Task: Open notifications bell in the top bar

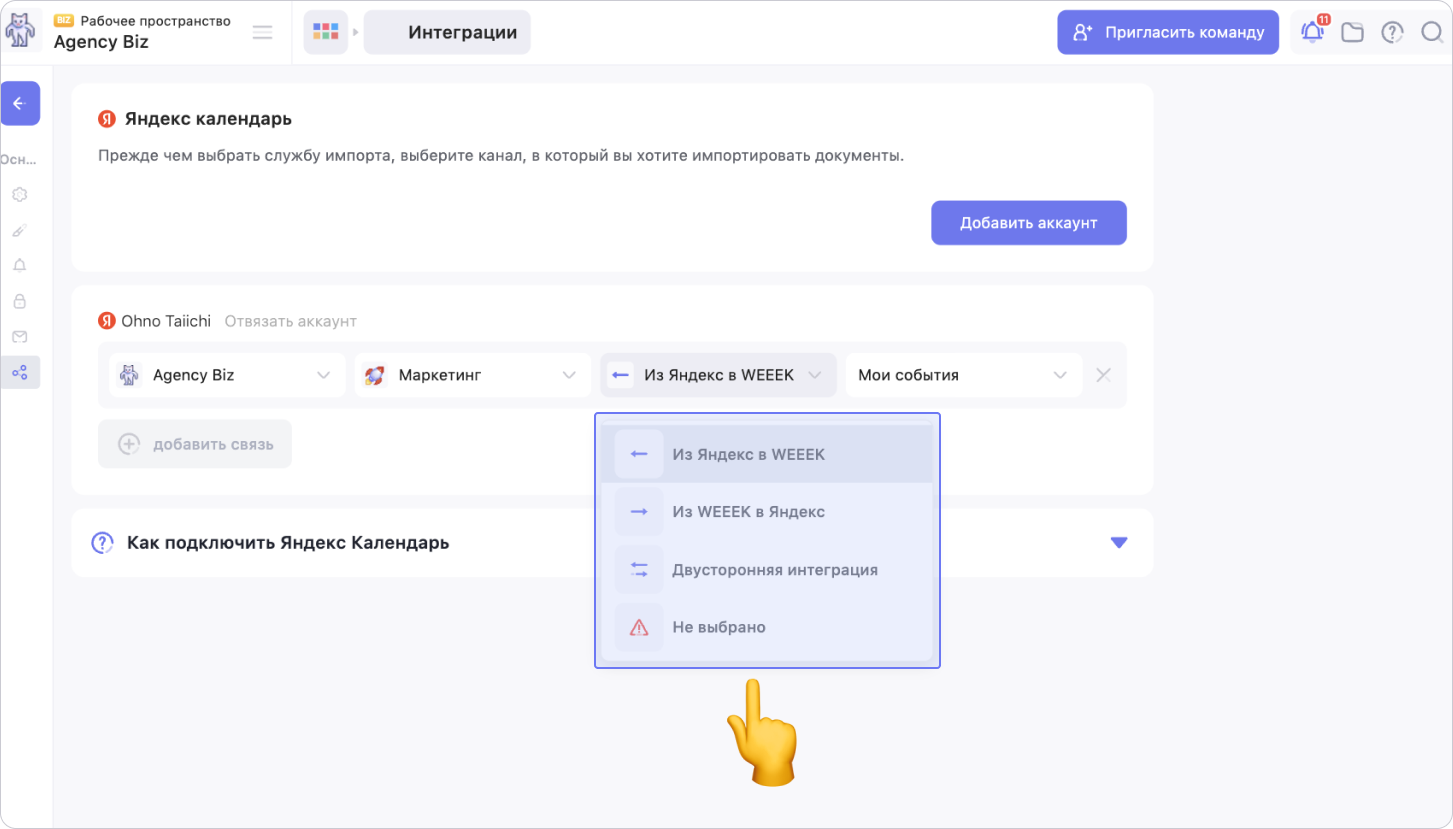Action: tap(1312, 32)
